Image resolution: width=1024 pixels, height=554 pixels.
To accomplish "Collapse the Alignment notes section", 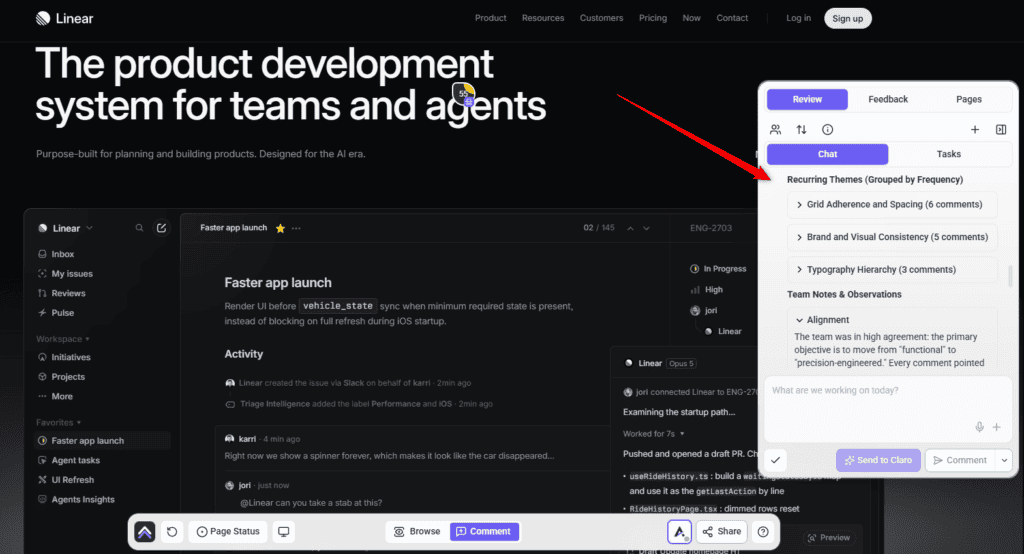I will (x=822, y=320).
